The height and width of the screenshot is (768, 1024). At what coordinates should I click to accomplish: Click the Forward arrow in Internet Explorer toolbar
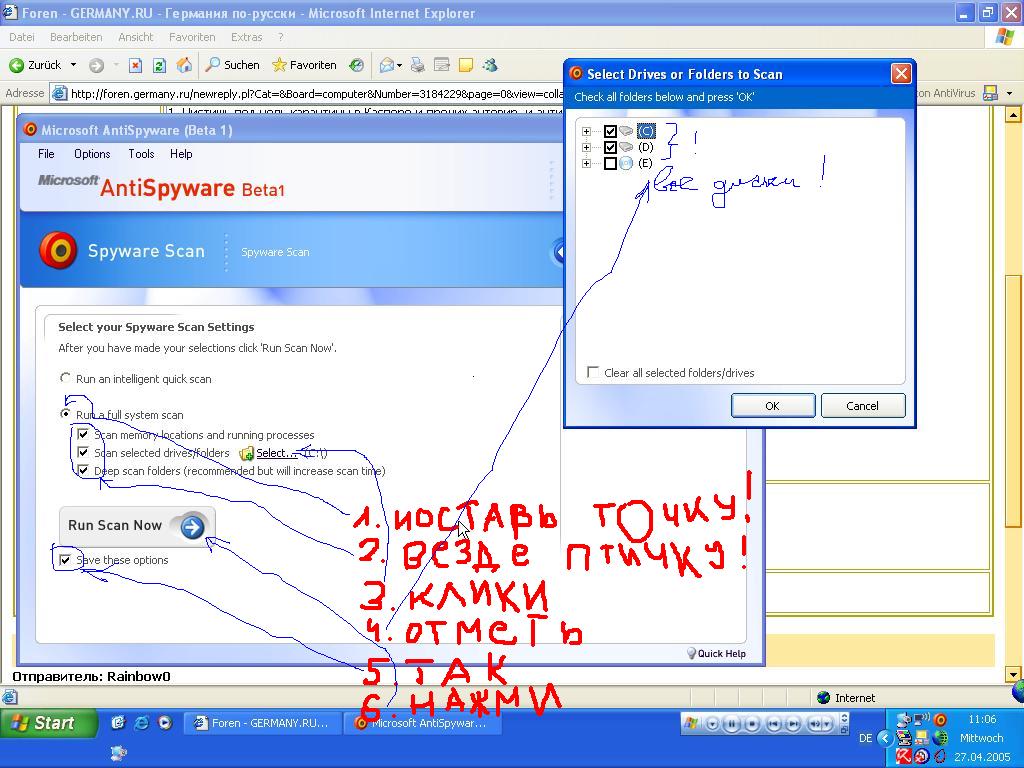97,65
